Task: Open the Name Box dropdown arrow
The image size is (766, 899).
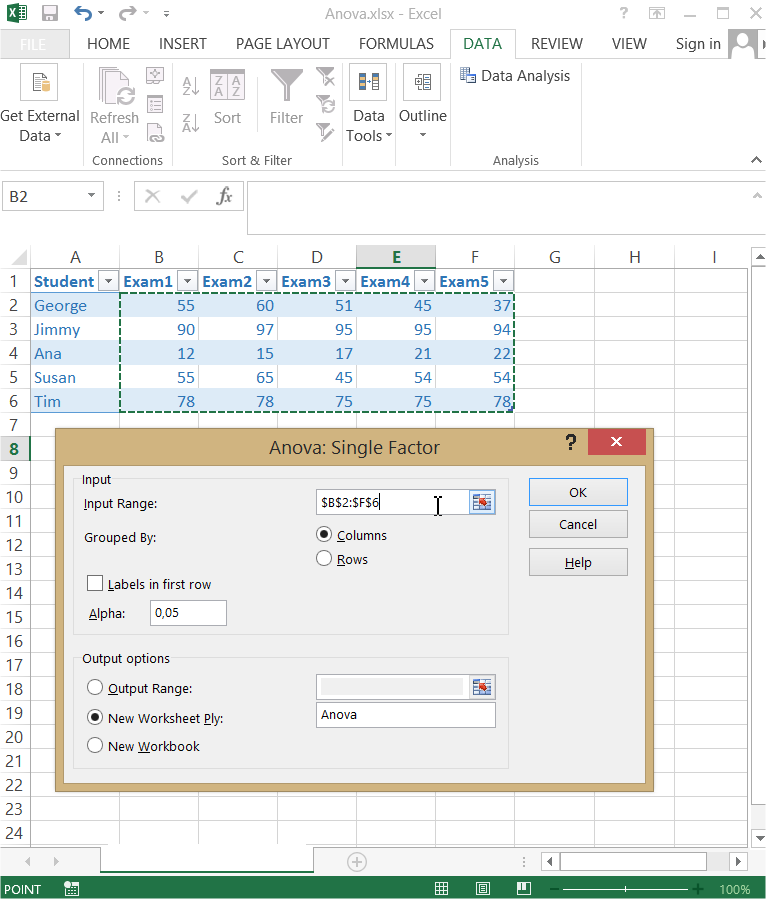Action: coord(91,196)
